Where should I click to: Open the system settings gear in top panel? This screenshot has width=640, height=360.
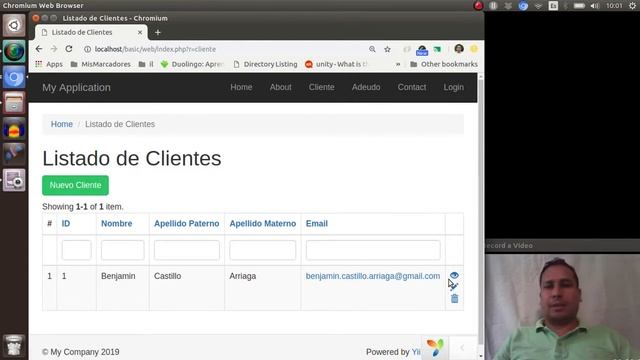click(632, 6)
